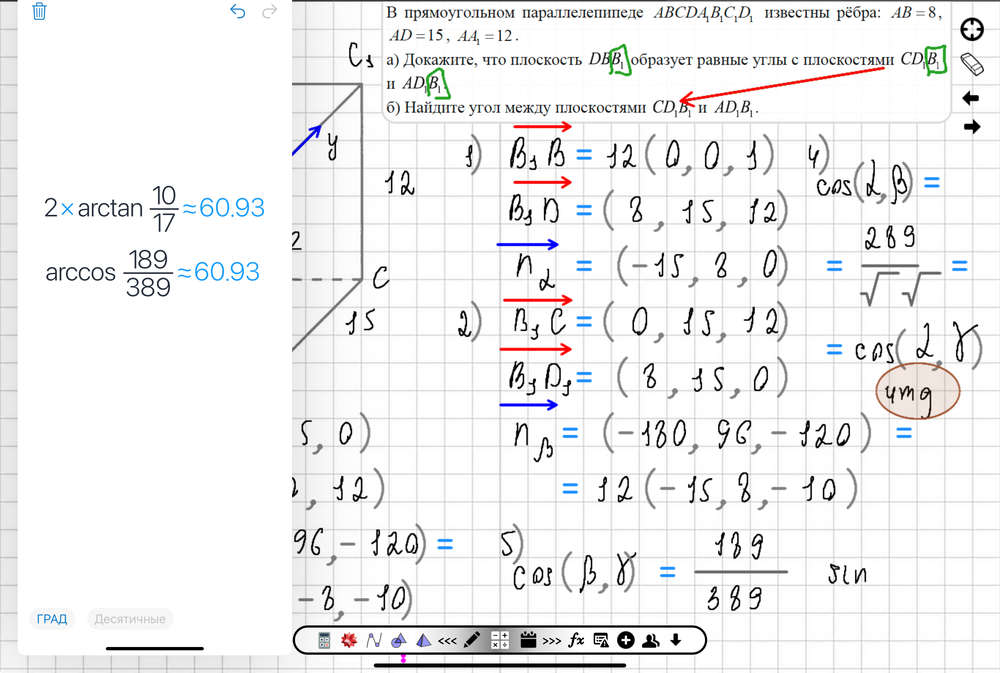Image resolution: width=1000 pixels, height=673 pixels.
Task: Expand toolbar with >>> arrows
Action: [x=551, y=640]
